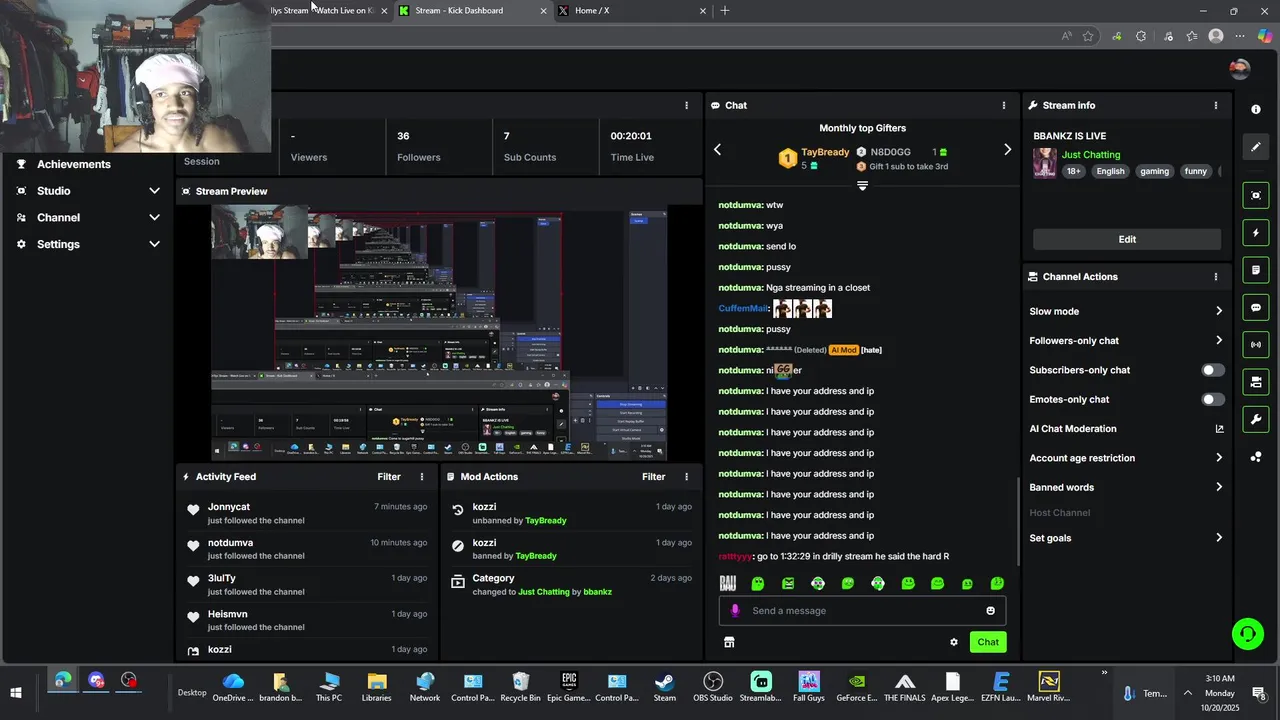Click the chat bubble icon in right sidebar

point(1256,307)
